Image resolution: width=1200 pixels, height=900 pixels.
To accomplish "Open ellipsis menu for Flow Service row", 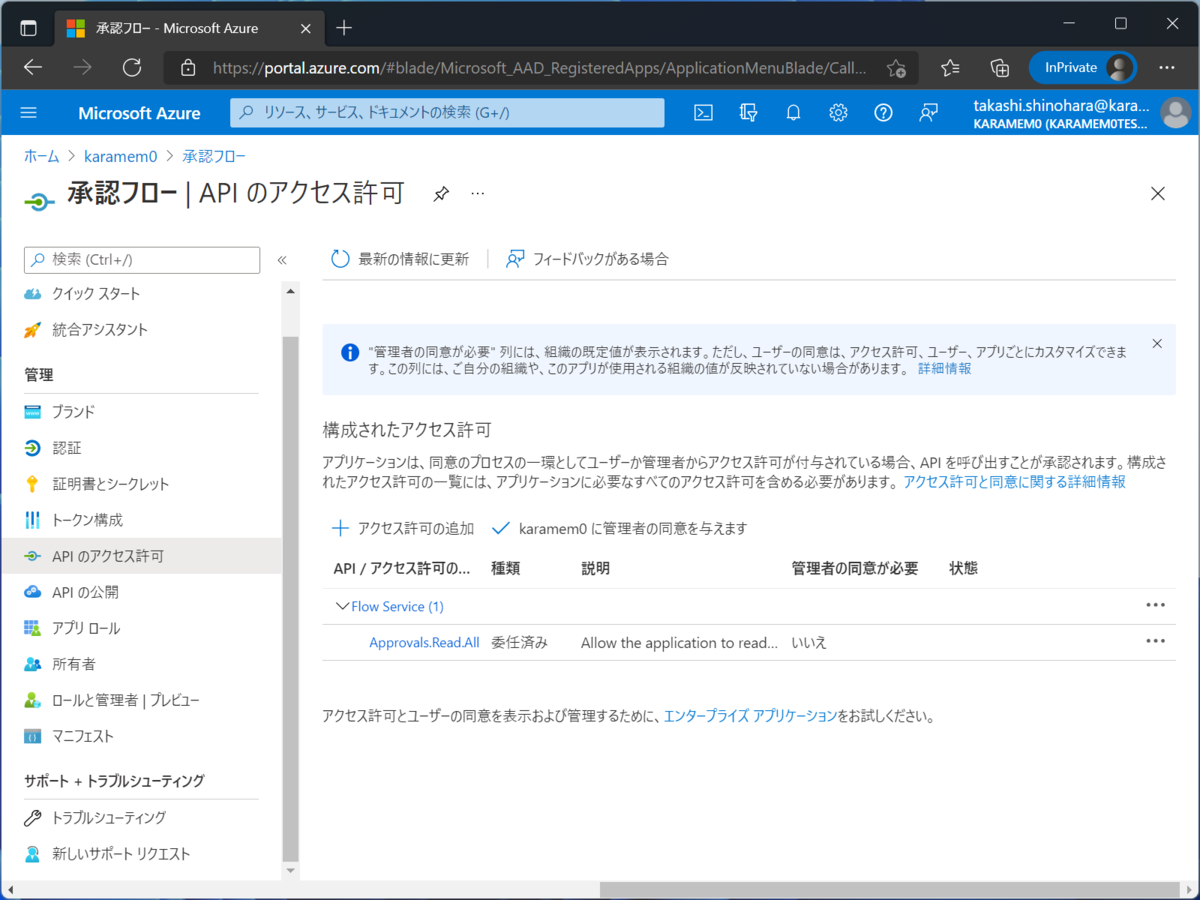I will 1156,606.
